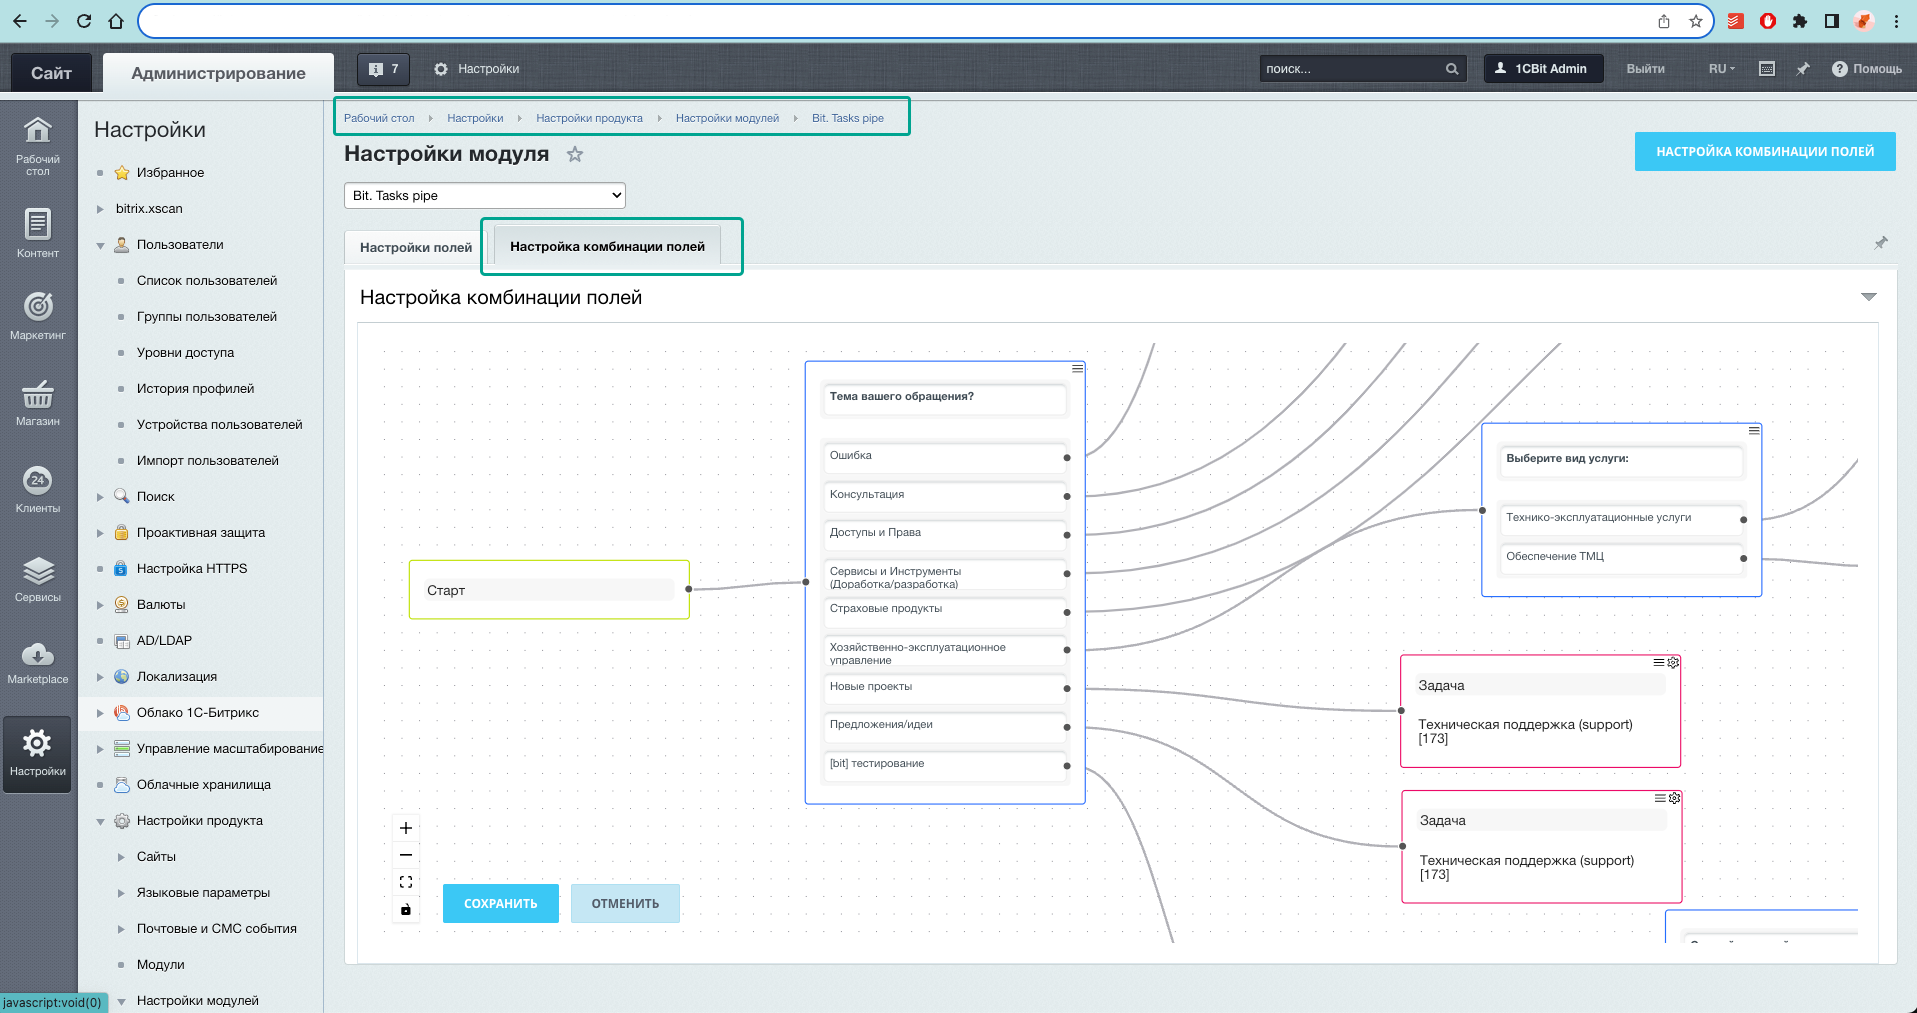
Task: Open the RU language dropdown
Action: pyautogui.click(x=1722, y=69)
